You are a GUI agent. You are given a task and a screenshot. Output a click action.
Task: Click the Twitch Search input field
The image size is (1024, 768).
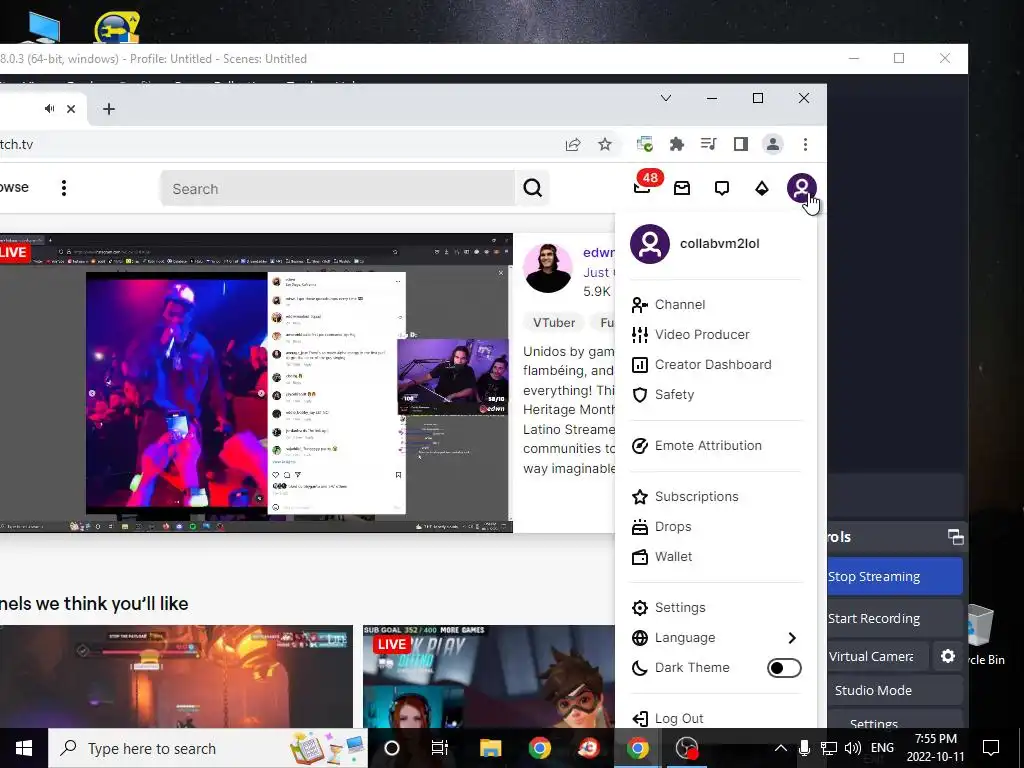[338, 189]
